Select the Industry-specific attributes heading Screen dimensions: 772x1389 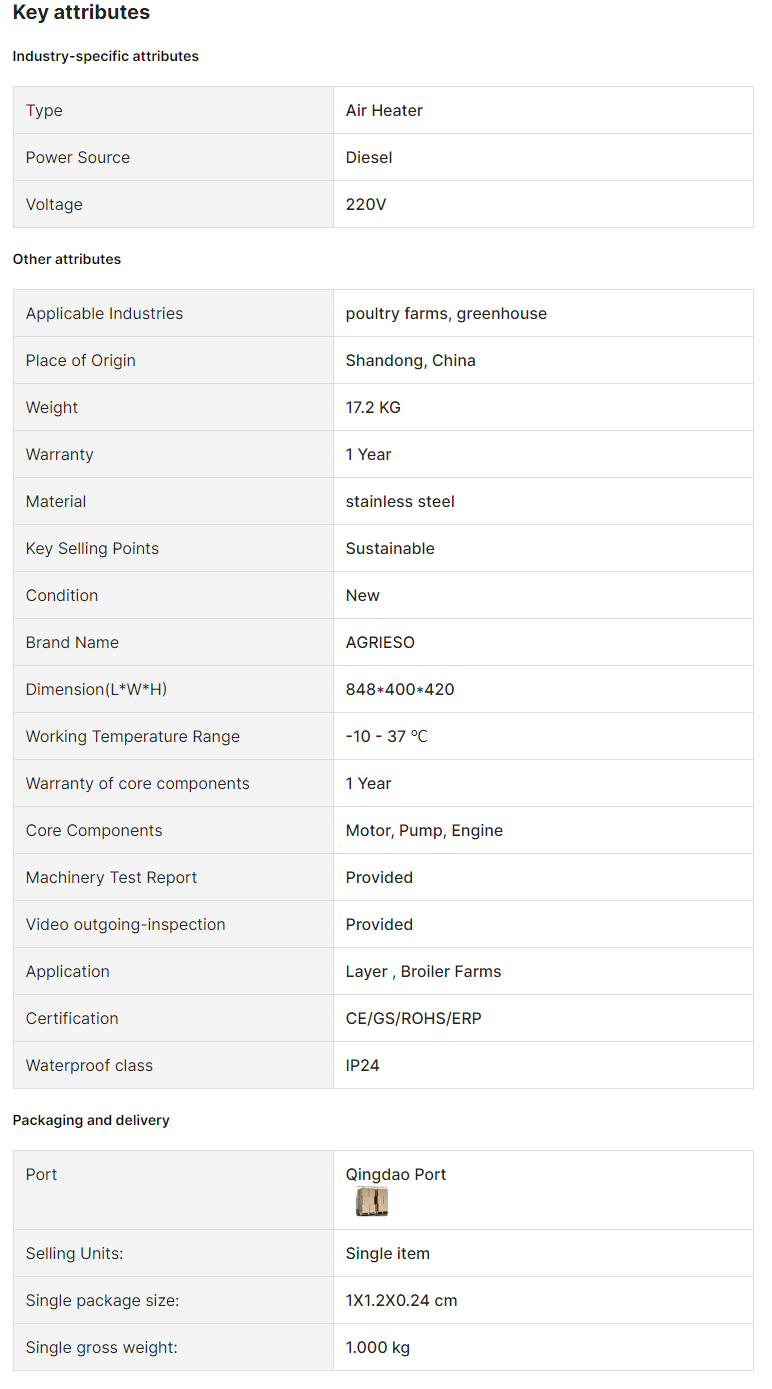(x=106, y=56)
